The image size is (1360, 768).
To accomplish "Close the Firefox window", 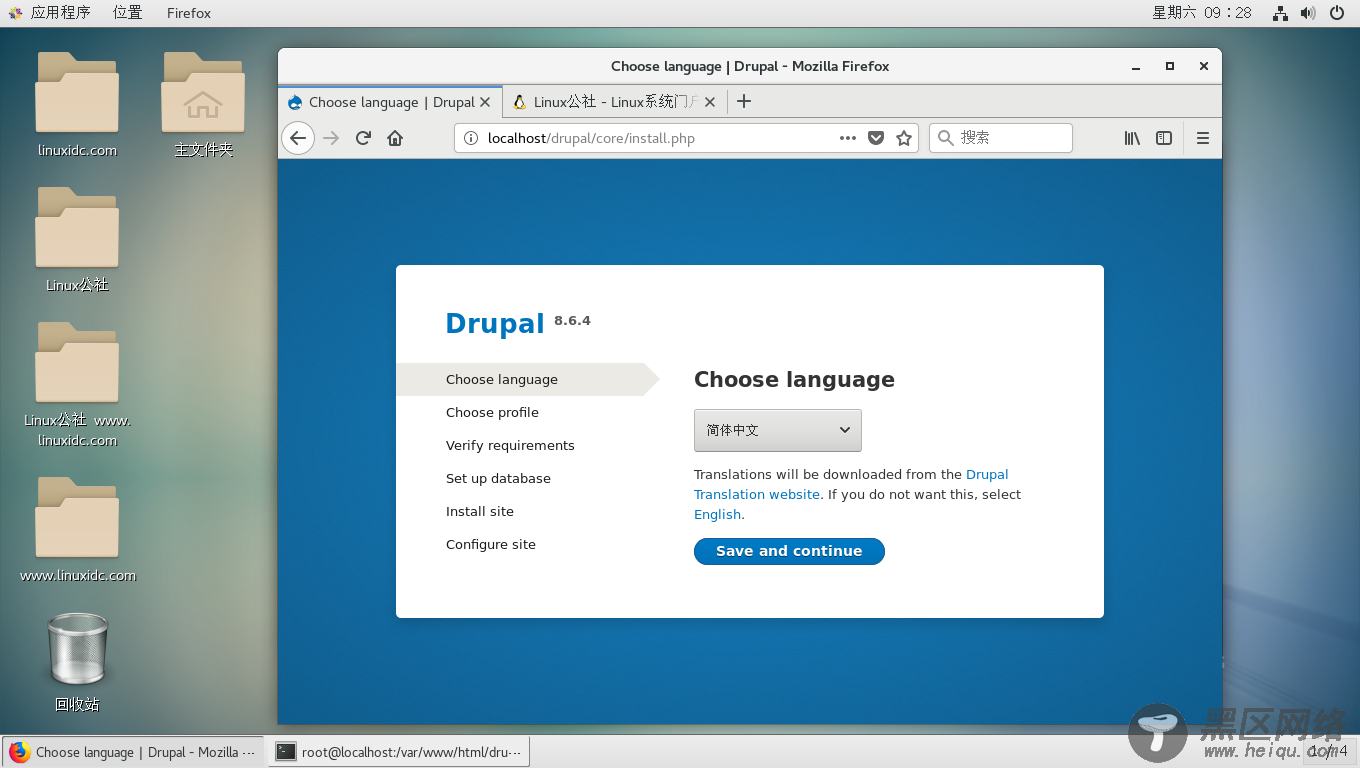I will [x=1204, y=66].
